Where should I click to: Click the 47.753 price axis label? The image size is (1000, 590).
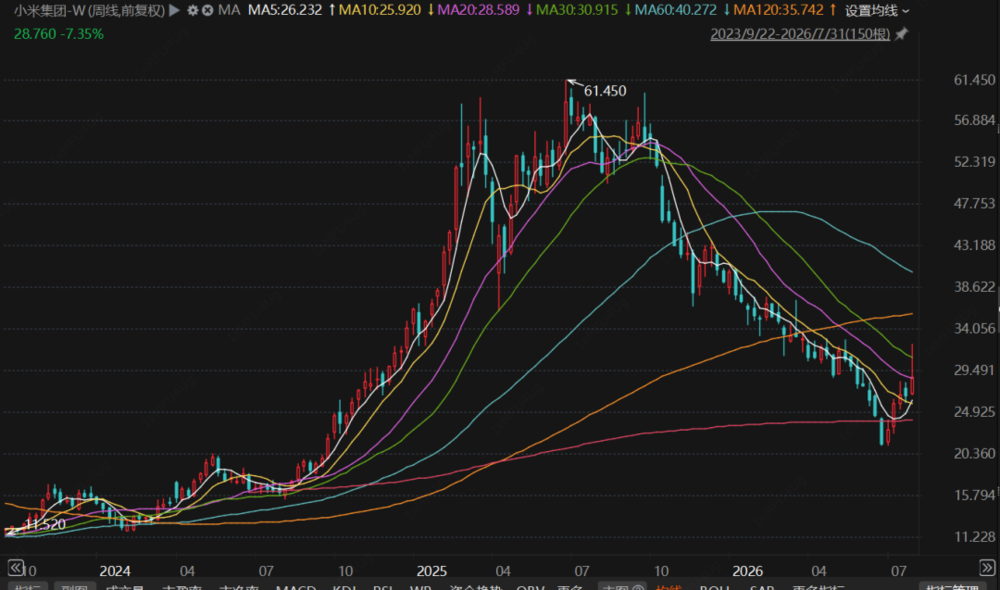coord(974,203)
